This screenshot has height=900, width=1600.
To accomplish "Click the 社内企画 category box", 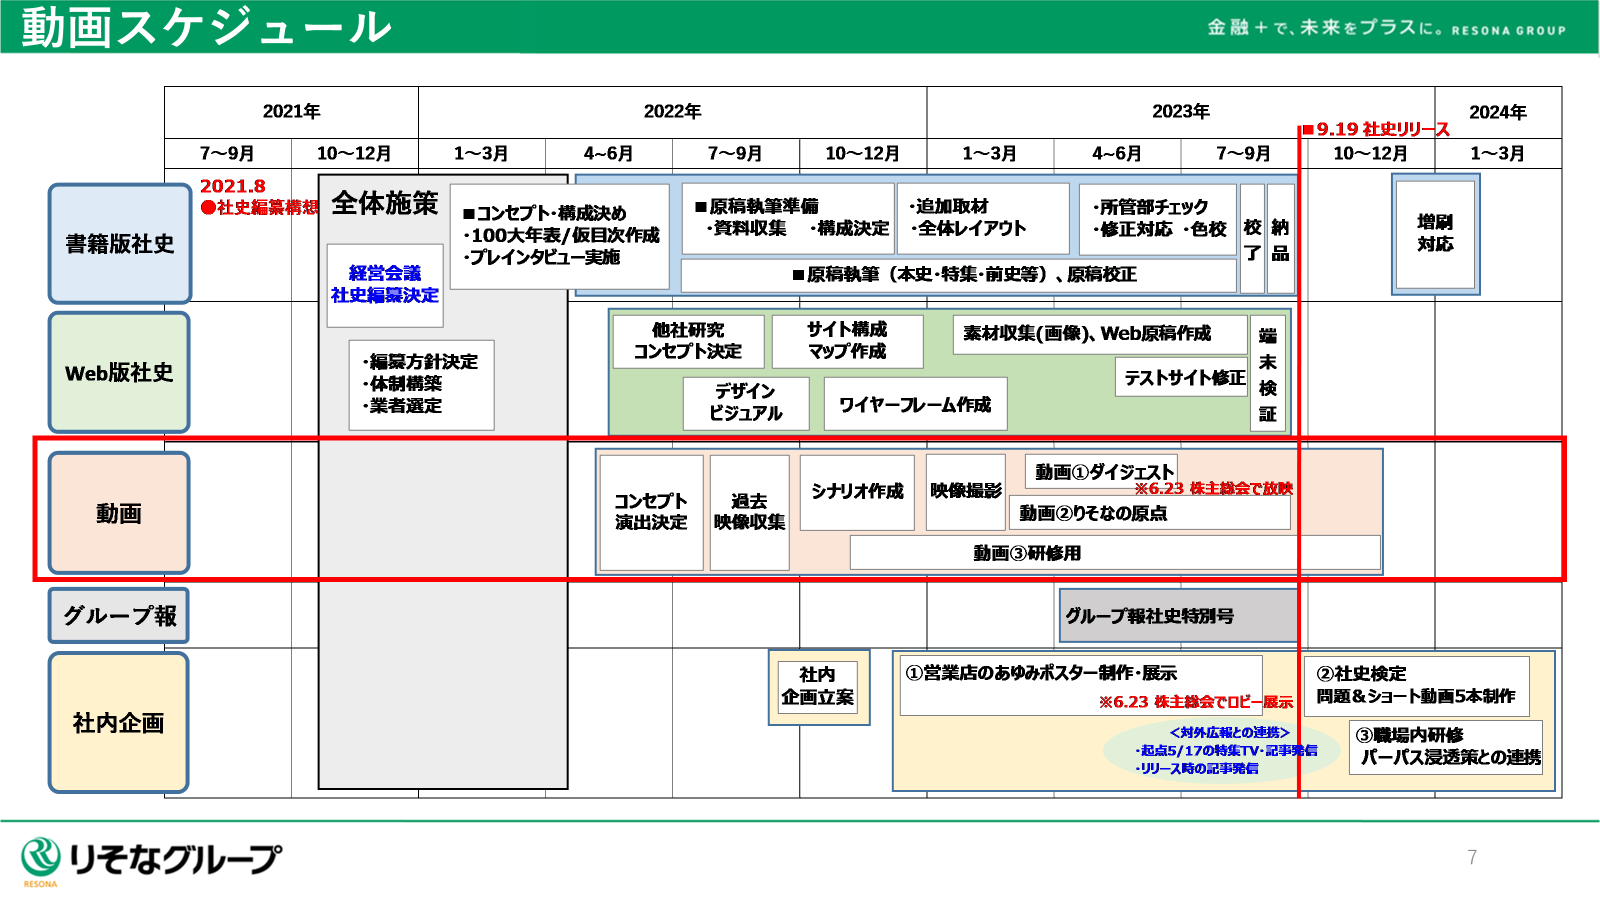I will pos(119,723).
